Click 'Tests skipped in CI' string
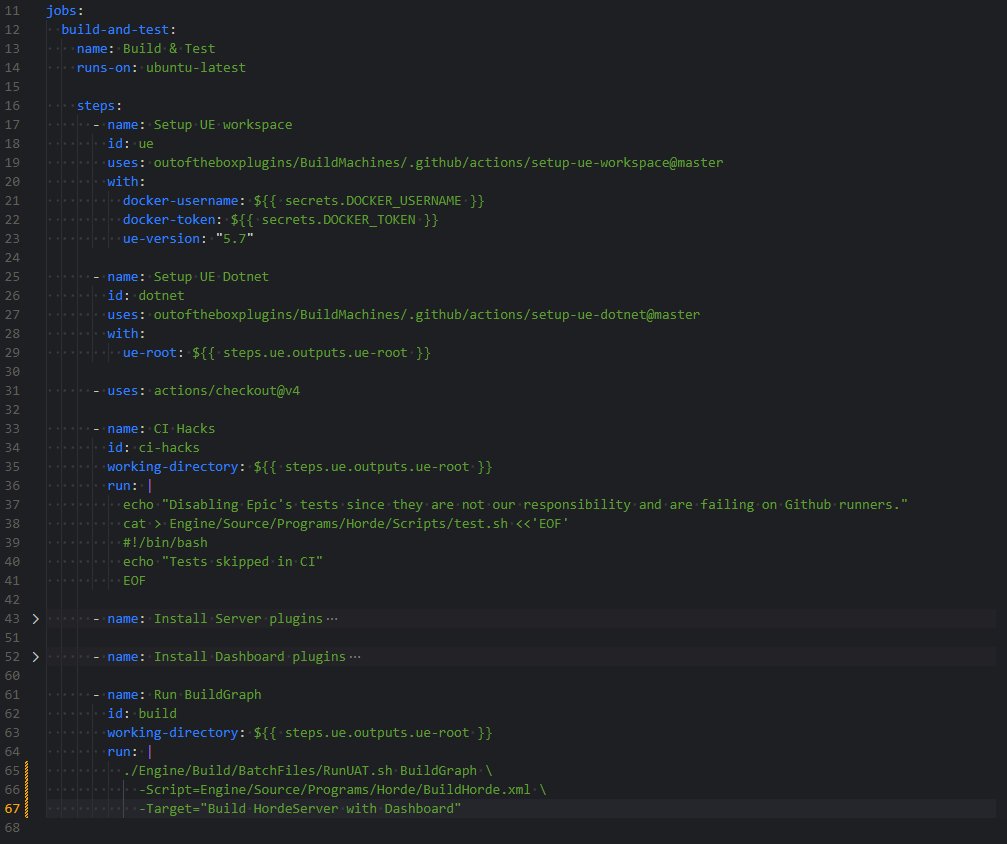The image size is (1007, 844). [x=242, y=561]
